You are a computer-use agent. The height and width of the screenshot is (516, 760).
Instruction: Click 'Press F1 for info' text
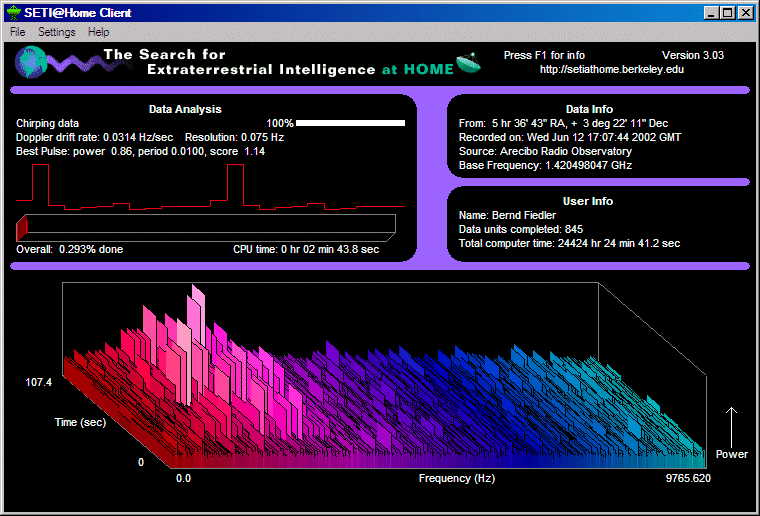coord(544,55)
